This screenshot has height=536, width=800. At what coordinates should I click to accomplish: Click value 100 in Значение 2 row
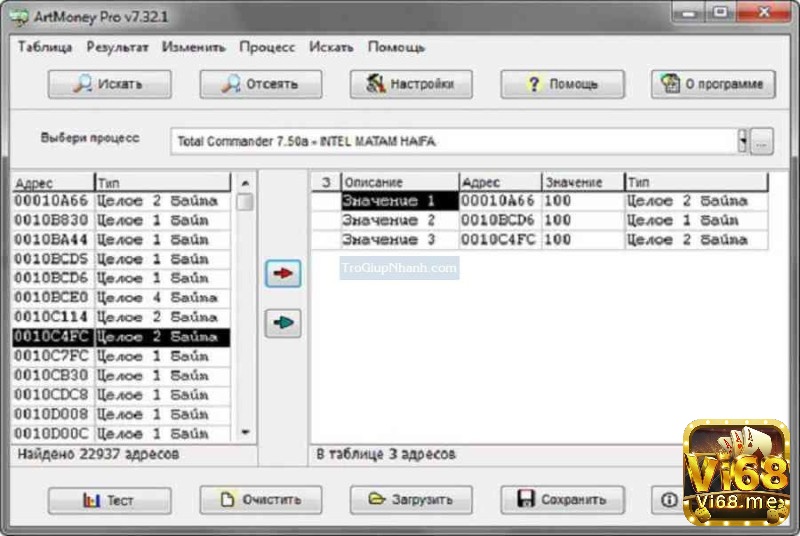[583, 220]
